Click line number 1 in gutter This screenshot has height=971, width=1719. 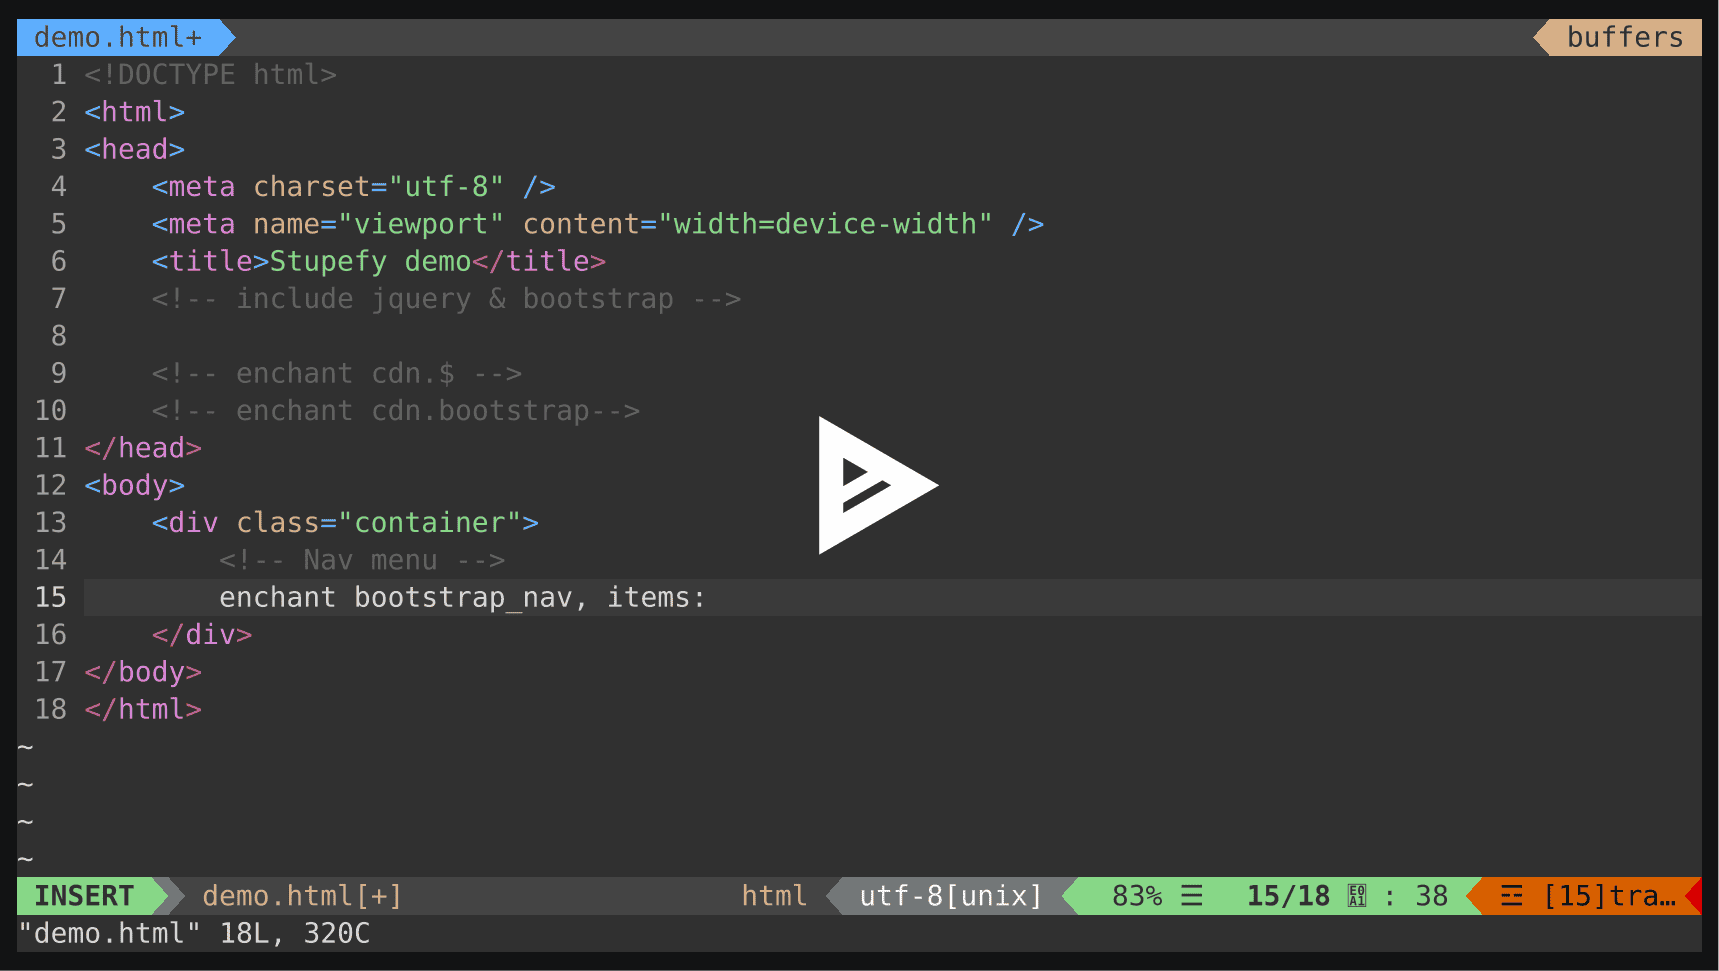(x=59, y=75)
